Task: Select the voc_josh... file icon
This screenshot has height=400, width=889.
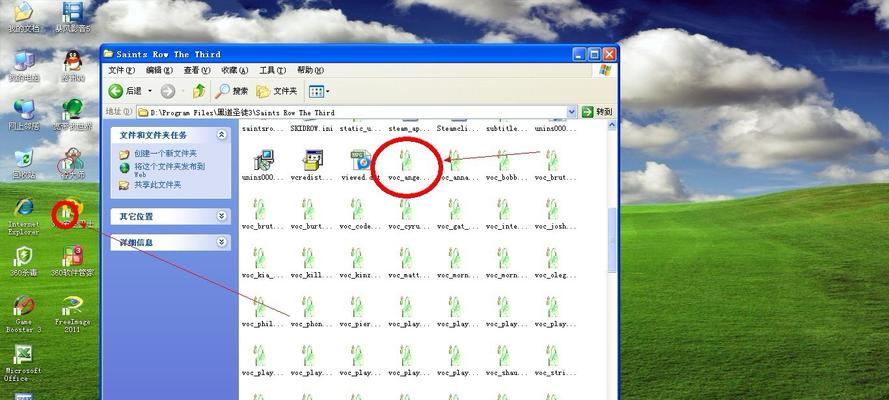Action: click(x=552, y=210)
